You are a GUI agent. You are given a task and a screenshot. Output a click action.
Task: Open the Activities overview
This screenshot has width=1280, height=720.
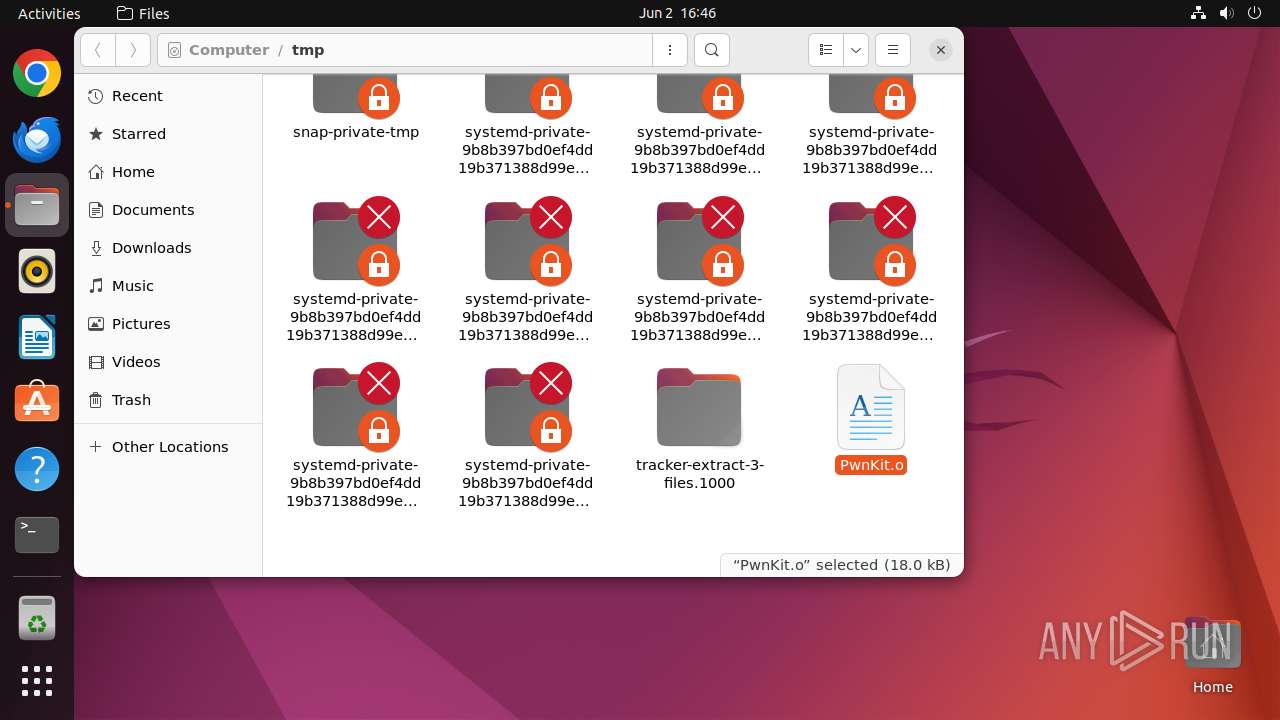pyautogui.click(x=49, y=13)
